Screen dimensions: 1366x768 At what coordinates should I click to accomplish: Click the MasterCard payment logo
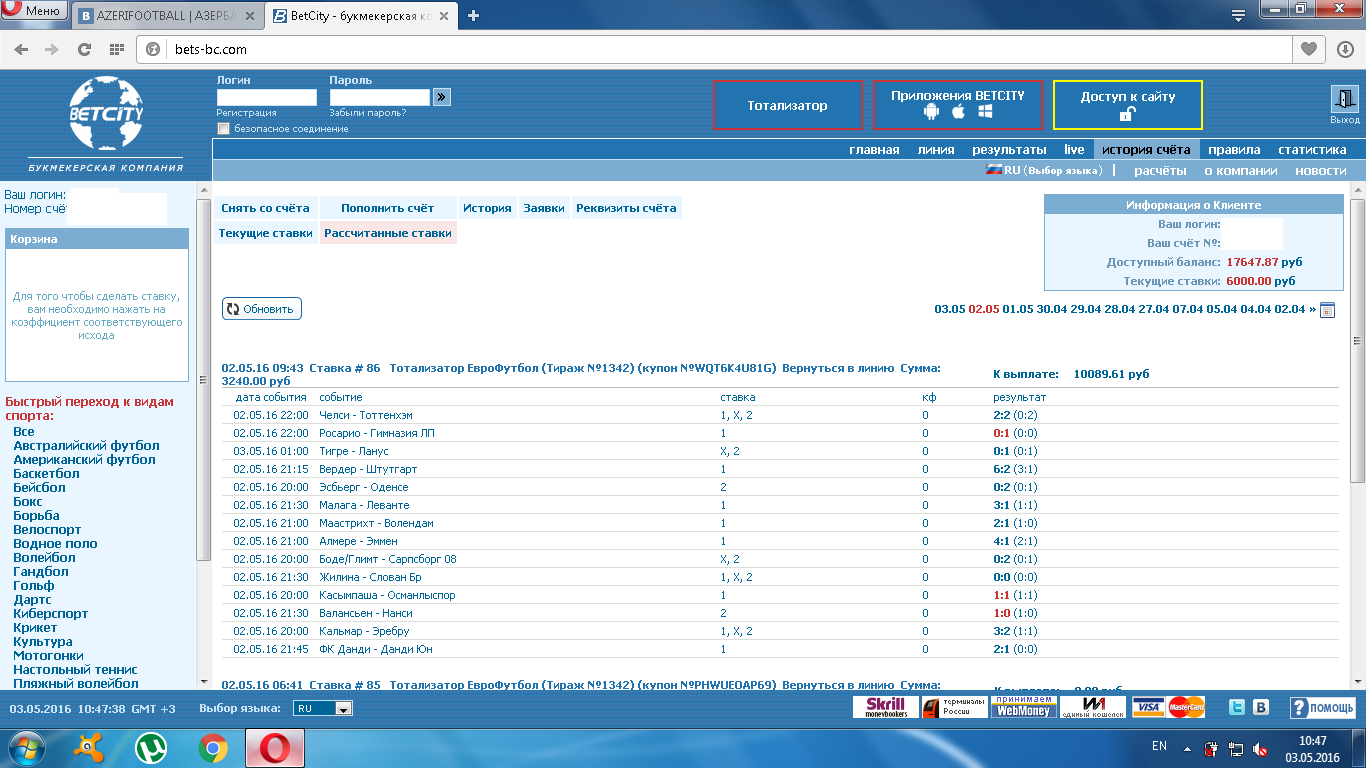pyautogui.click(x=1186, y=707)
